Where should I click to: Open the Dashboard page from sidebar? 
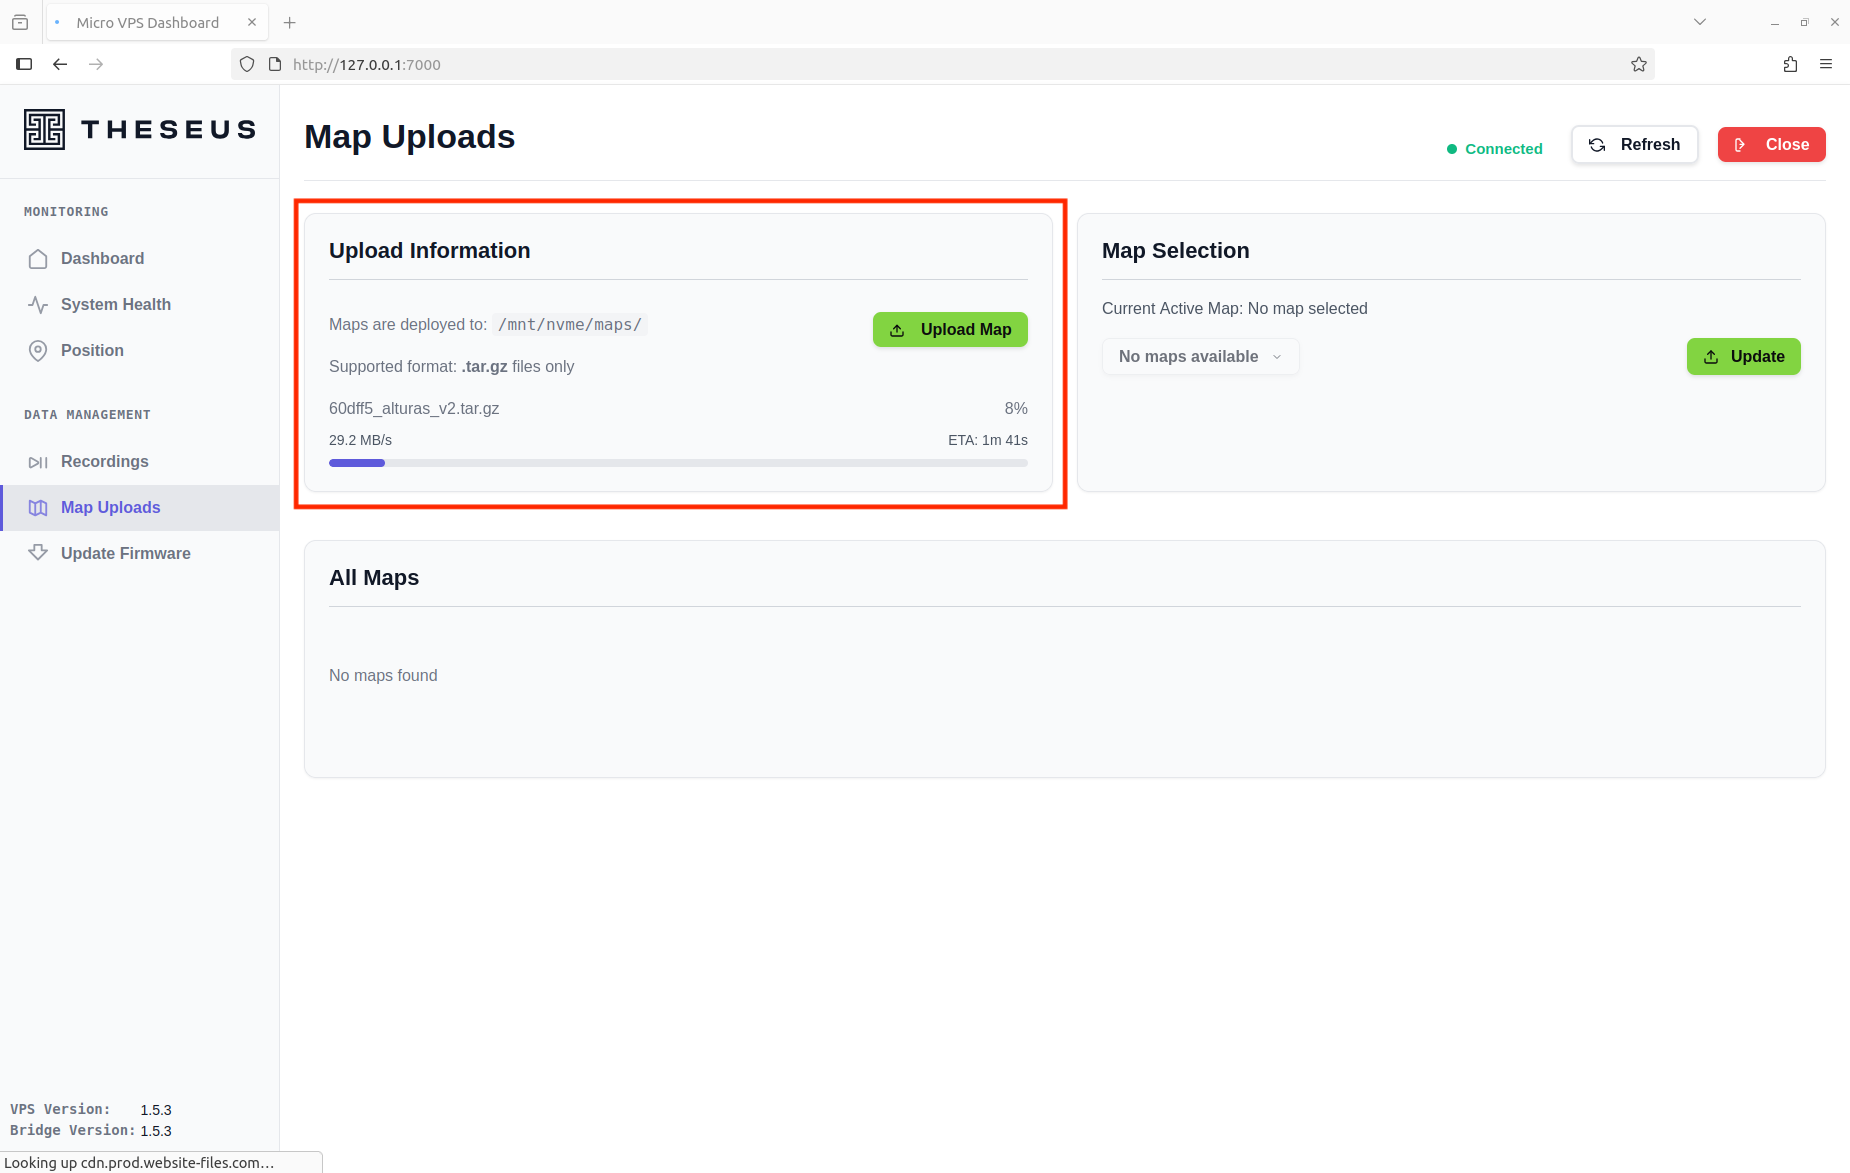point(102,258)
